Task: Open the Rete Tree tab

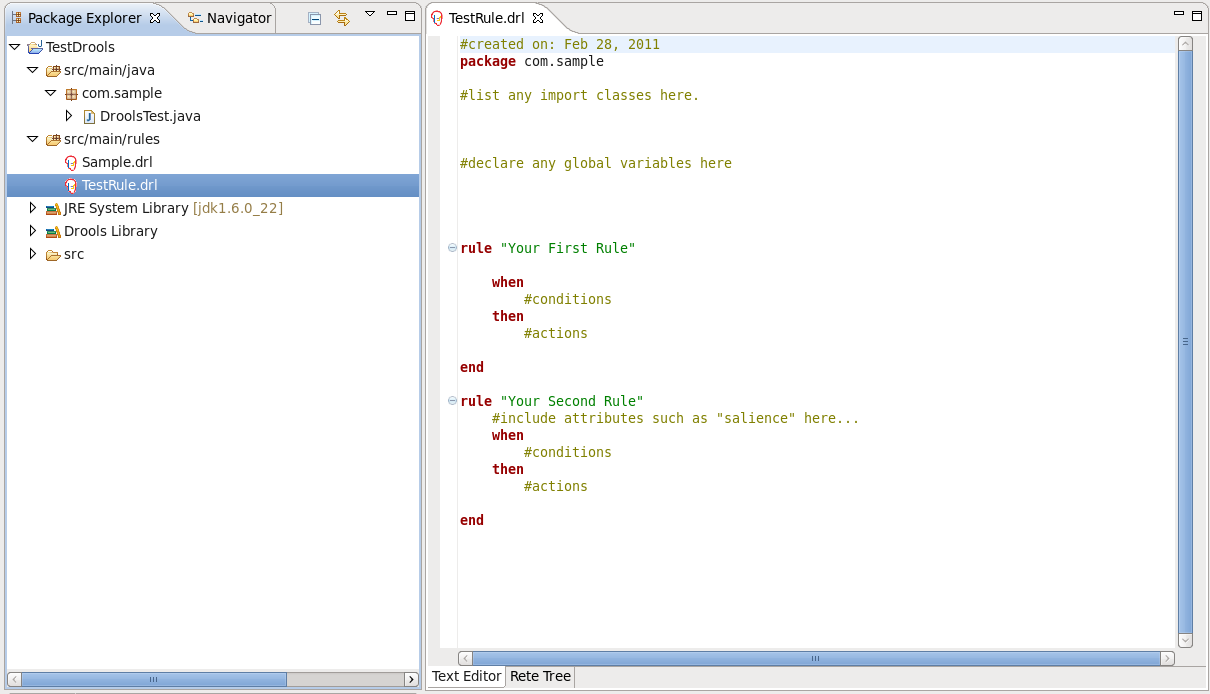Action: click(x=540, y=676)
